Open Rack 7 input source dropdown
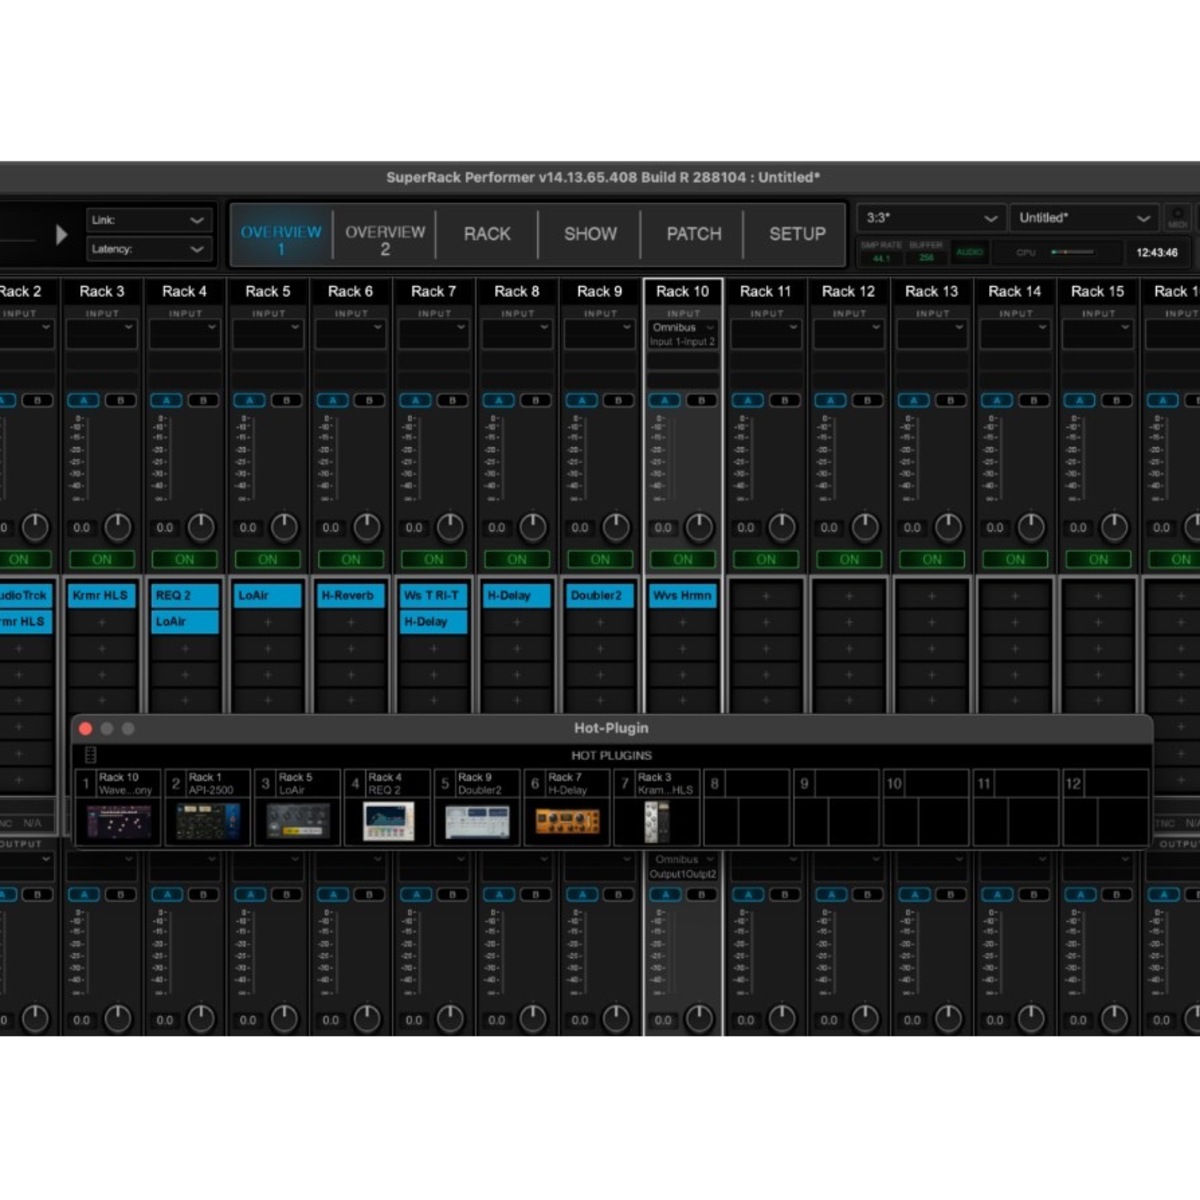 [434, 334]
